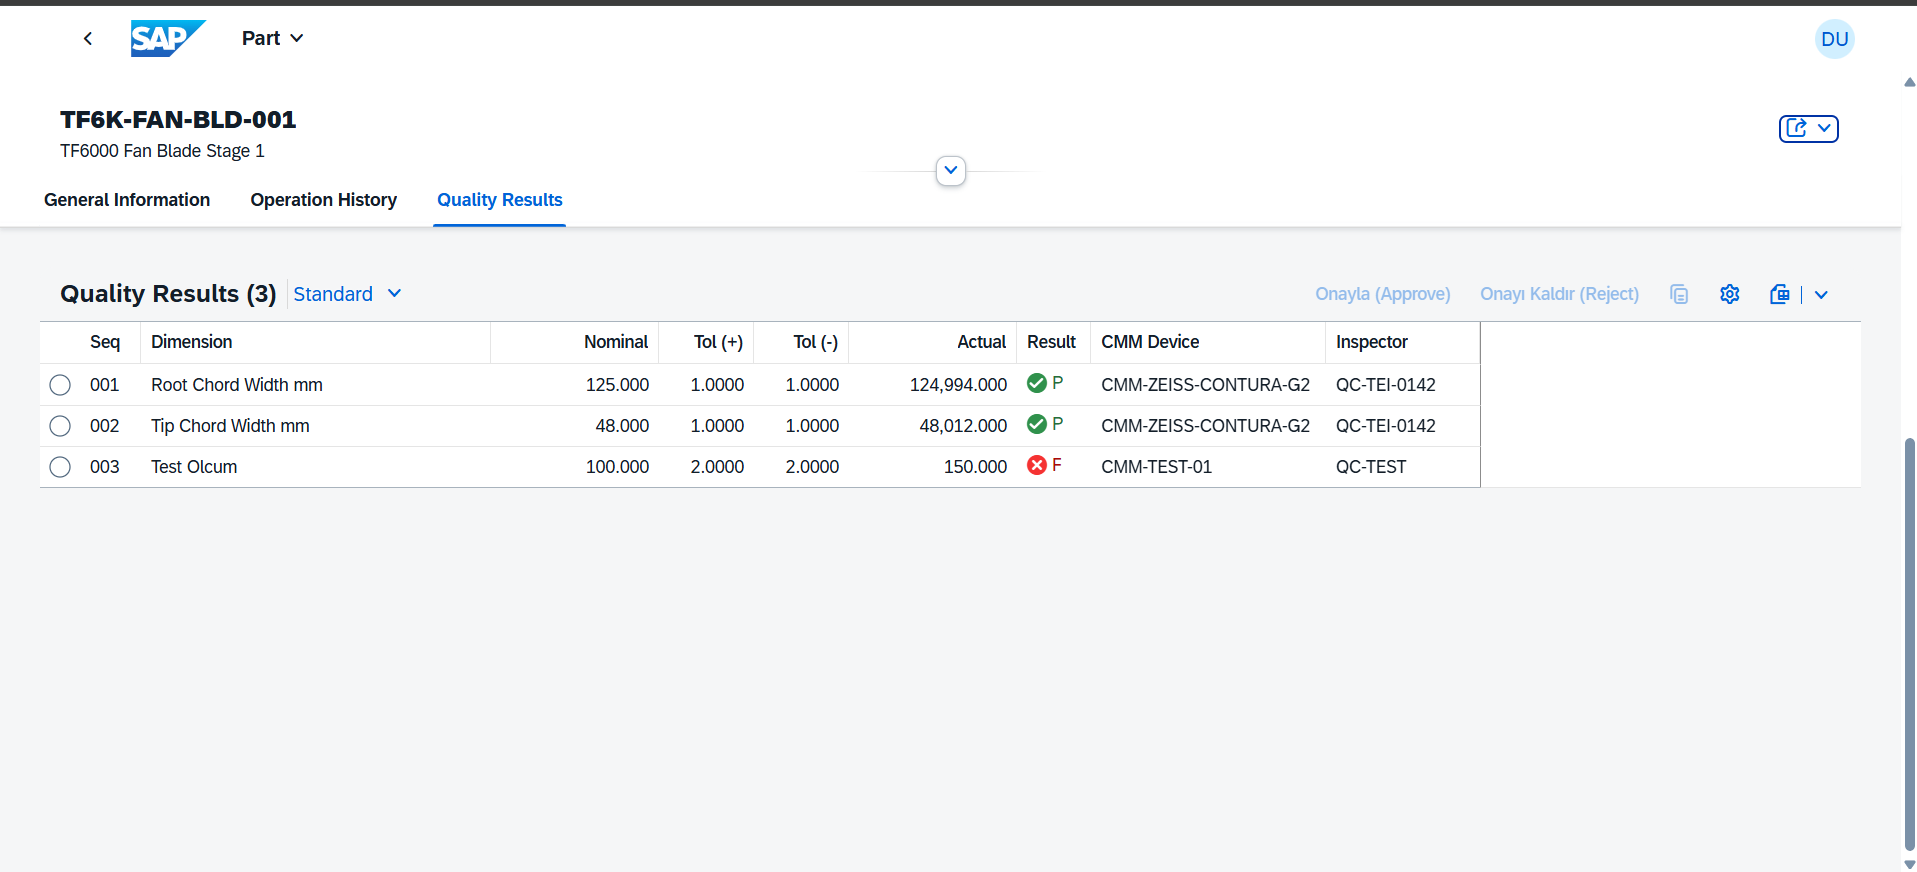Select radio button for row 003

click(x=60, y=467)
